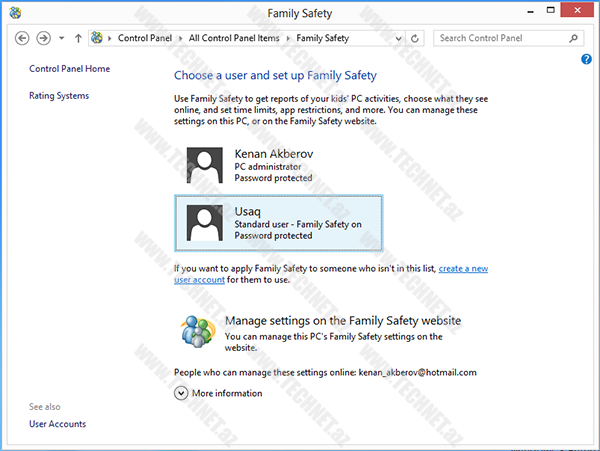
Task: Click the Family Safety icon in the address bar
Action: pyautogui.click(x=97, y=38)
